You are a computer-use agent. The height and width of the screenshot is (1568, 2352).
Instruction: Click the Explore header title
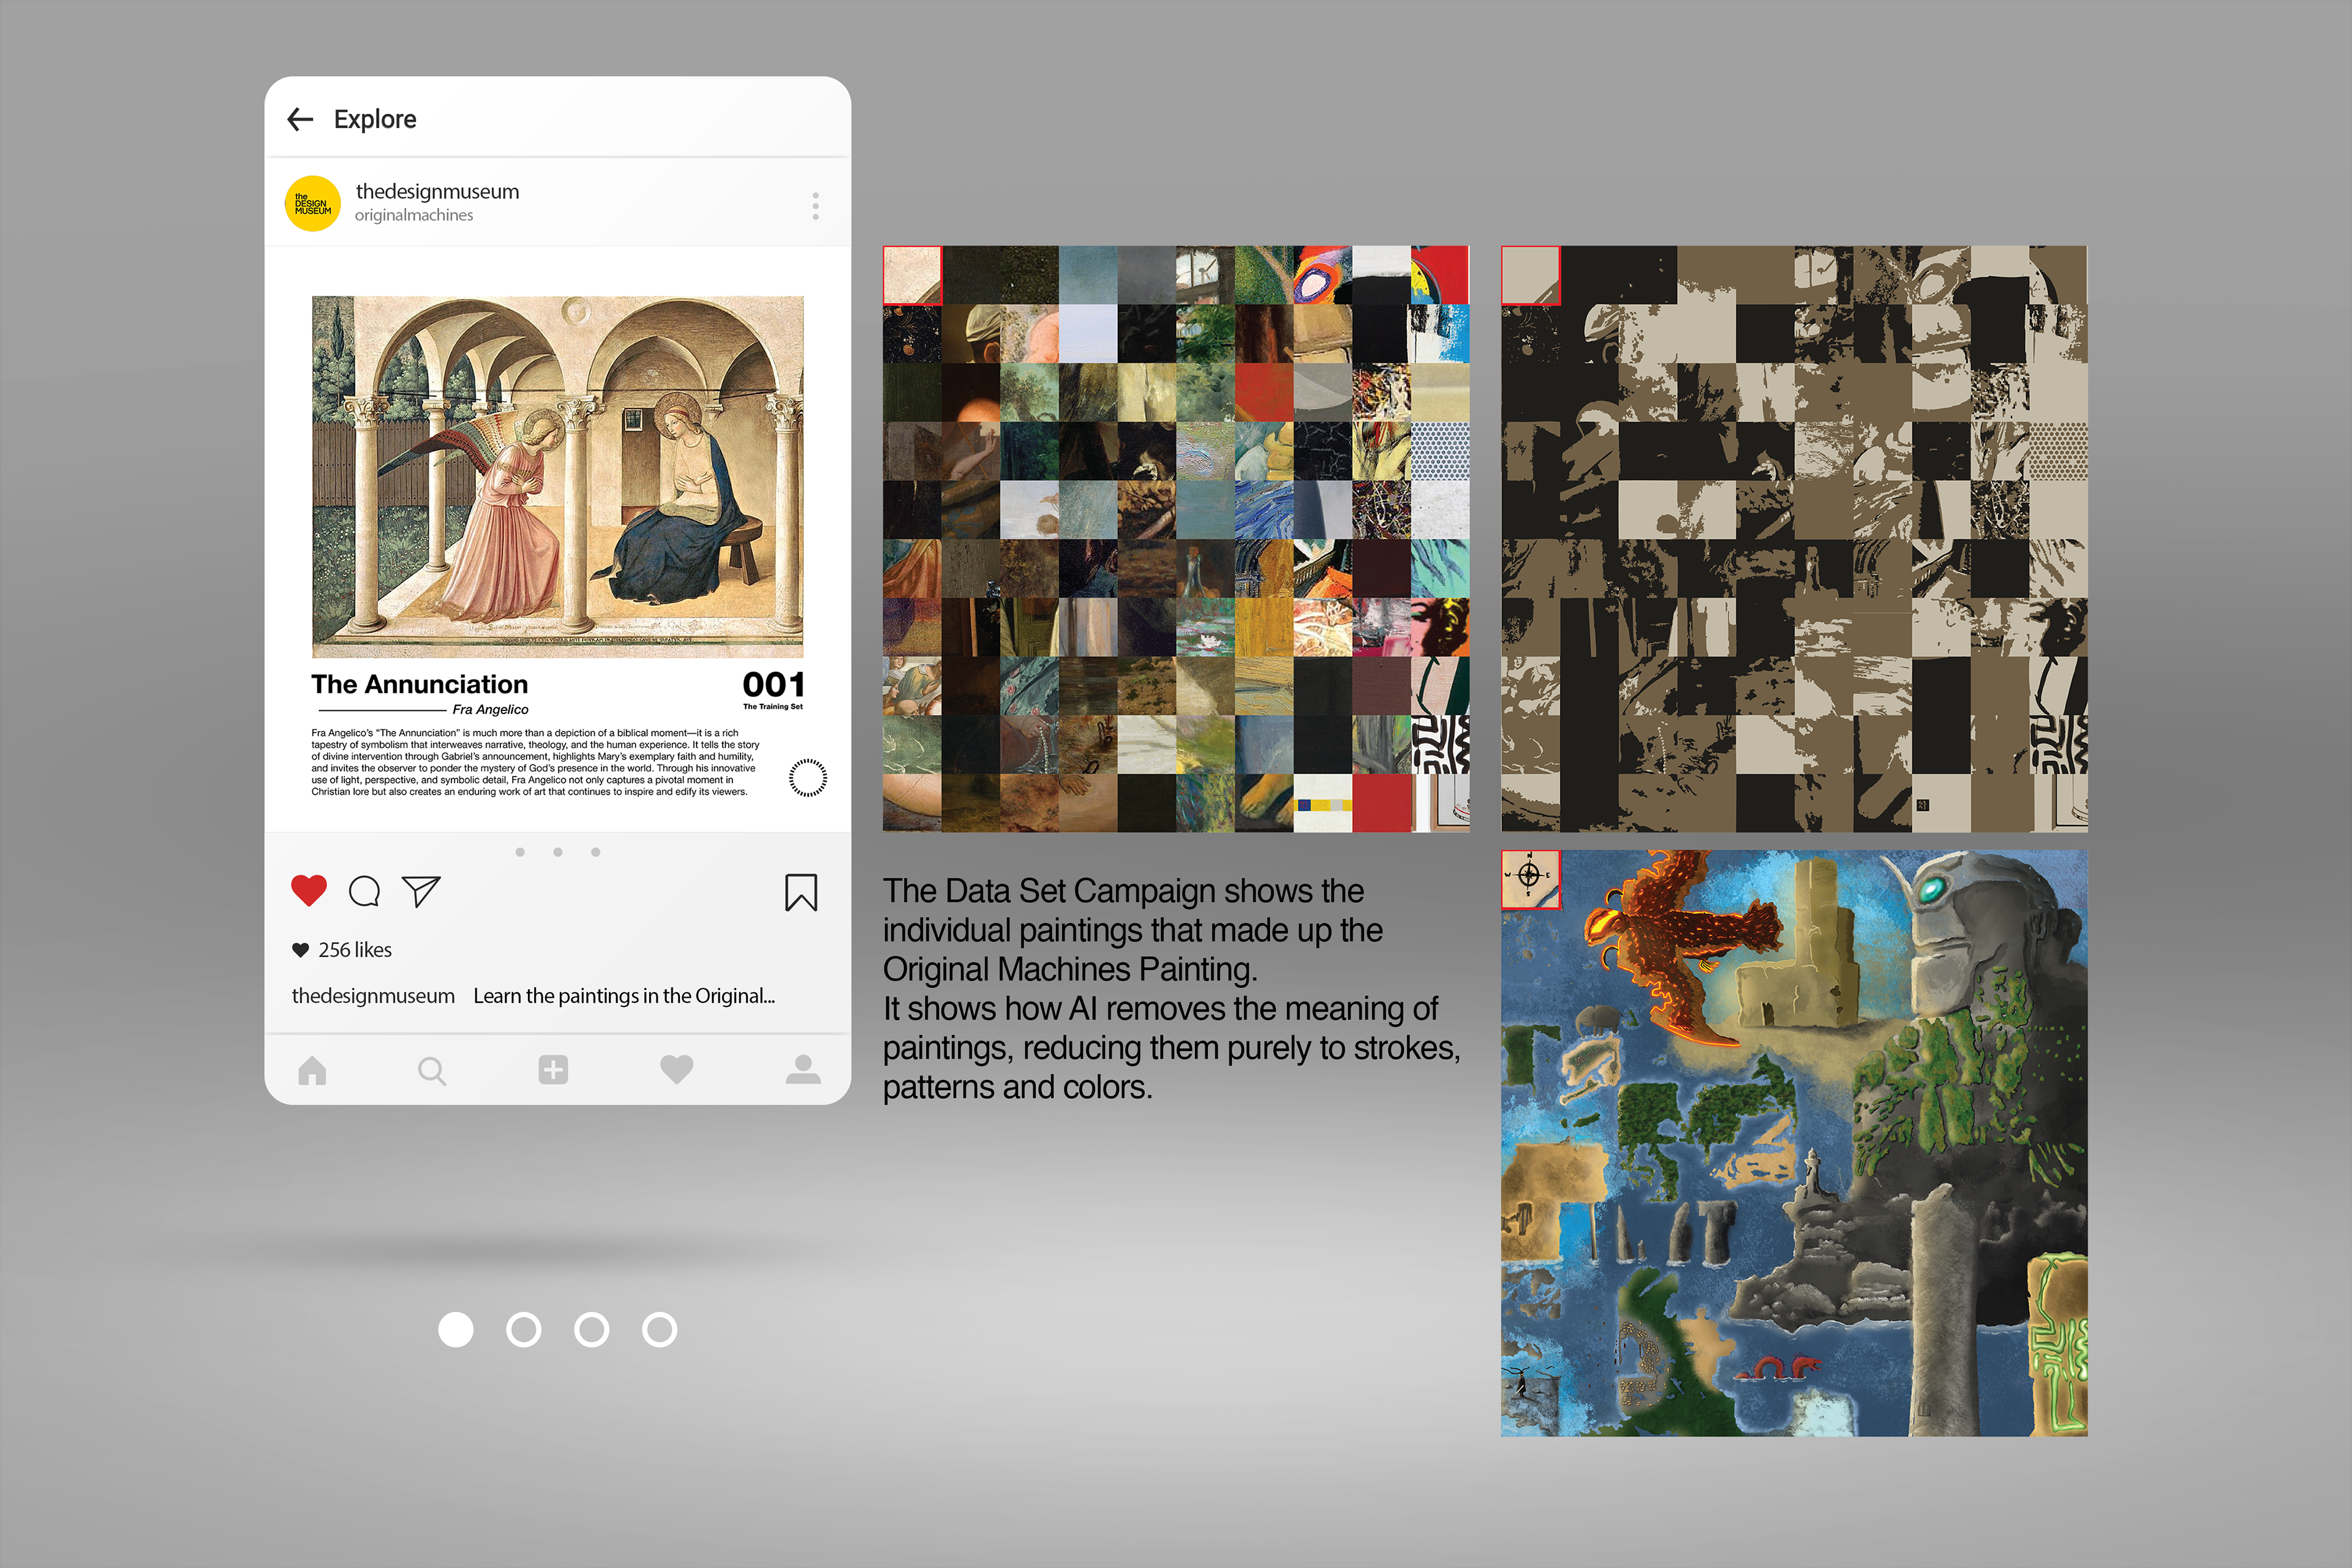tap(375, 119)
